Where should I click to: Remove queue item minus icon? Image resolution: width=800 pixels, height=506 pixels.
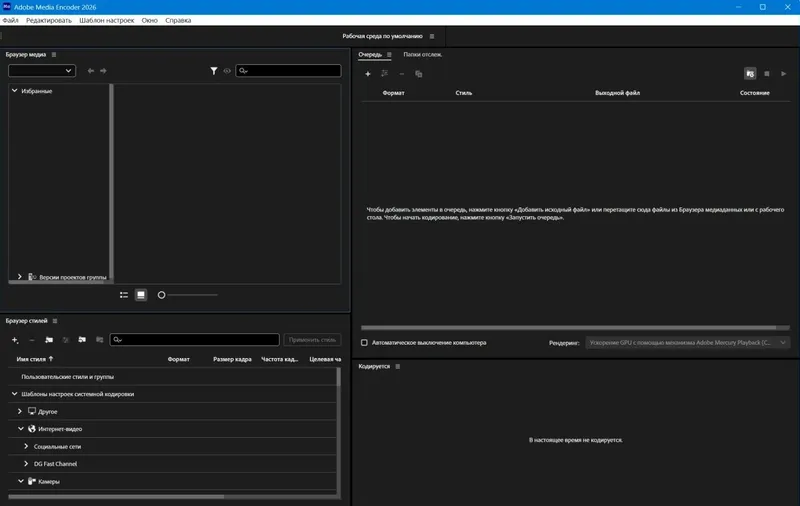point(402,74)
